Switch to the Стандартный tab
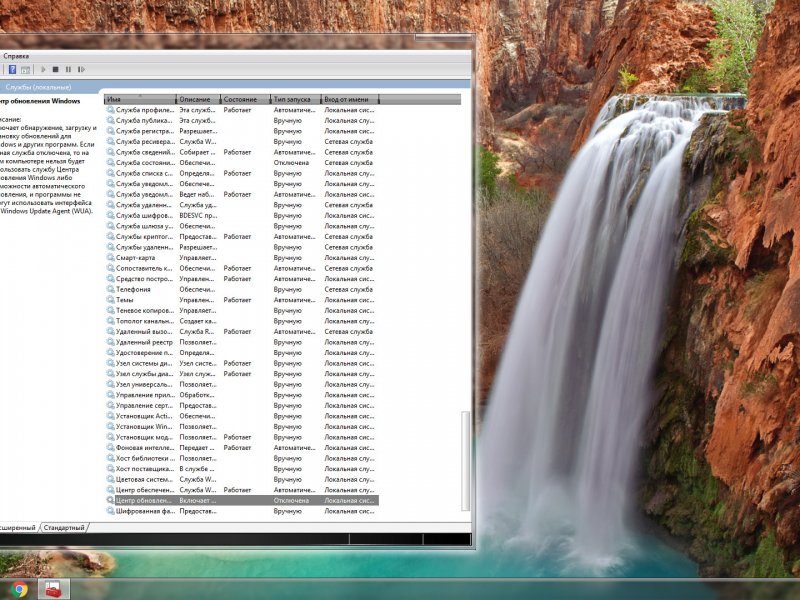 click(64, 528)
